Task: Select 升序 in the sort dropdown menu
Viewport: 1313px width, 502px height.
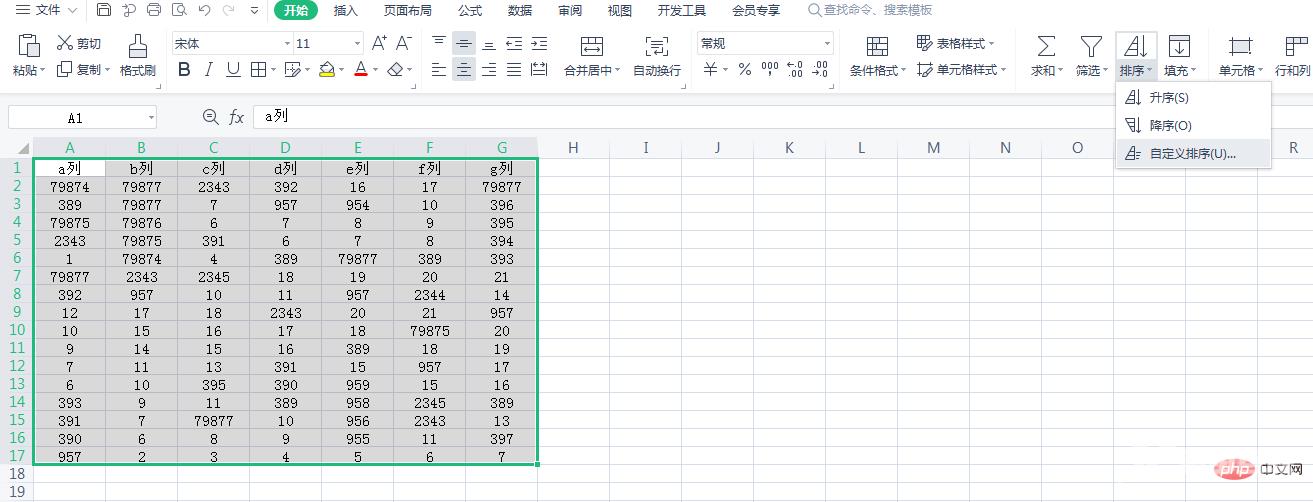Action: point(1168,98)
